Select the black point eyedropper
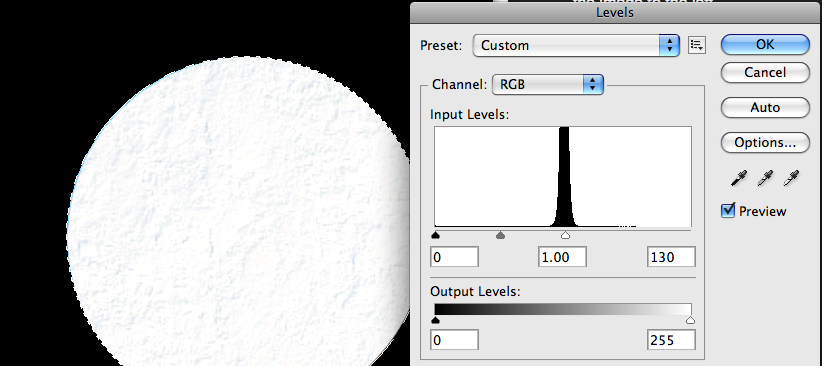 (739, 178)
